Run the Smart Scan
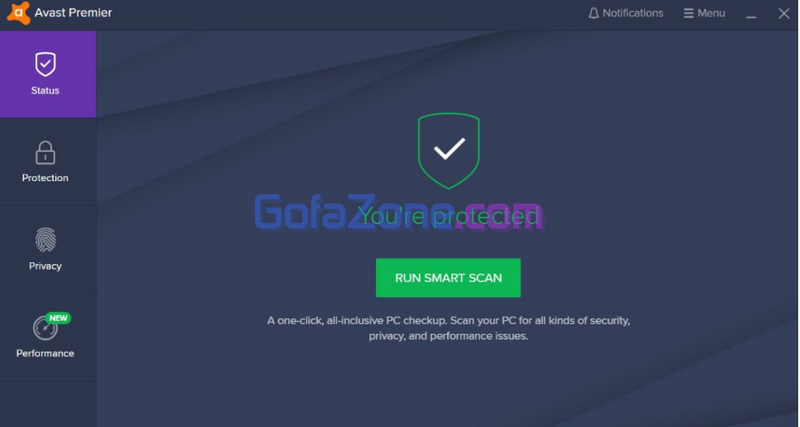Screen dimensions: 800x427 point(448,278)
